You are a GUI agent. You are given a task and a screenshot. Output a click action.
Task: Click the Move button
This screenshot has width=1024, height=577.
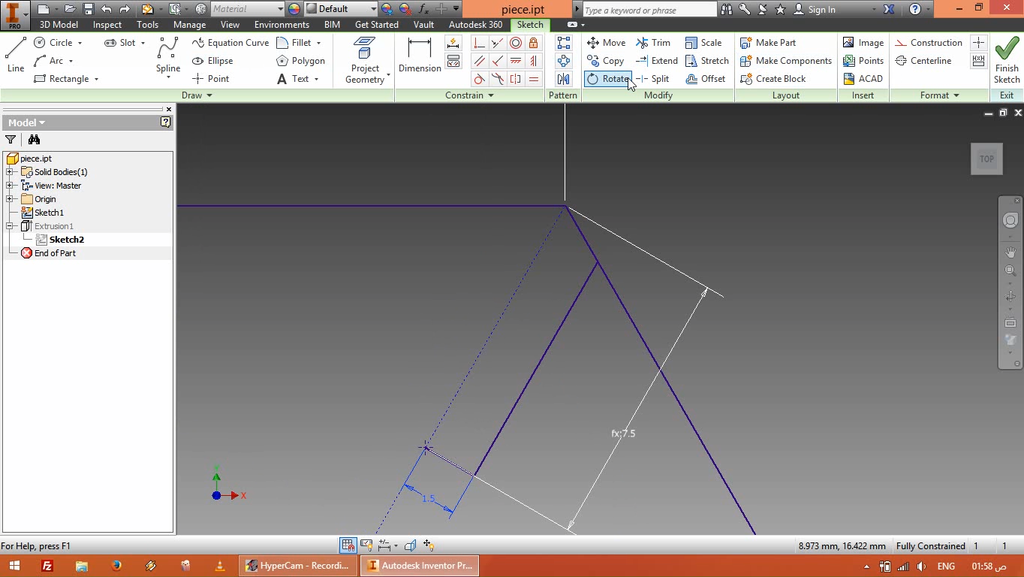(606, 42)
